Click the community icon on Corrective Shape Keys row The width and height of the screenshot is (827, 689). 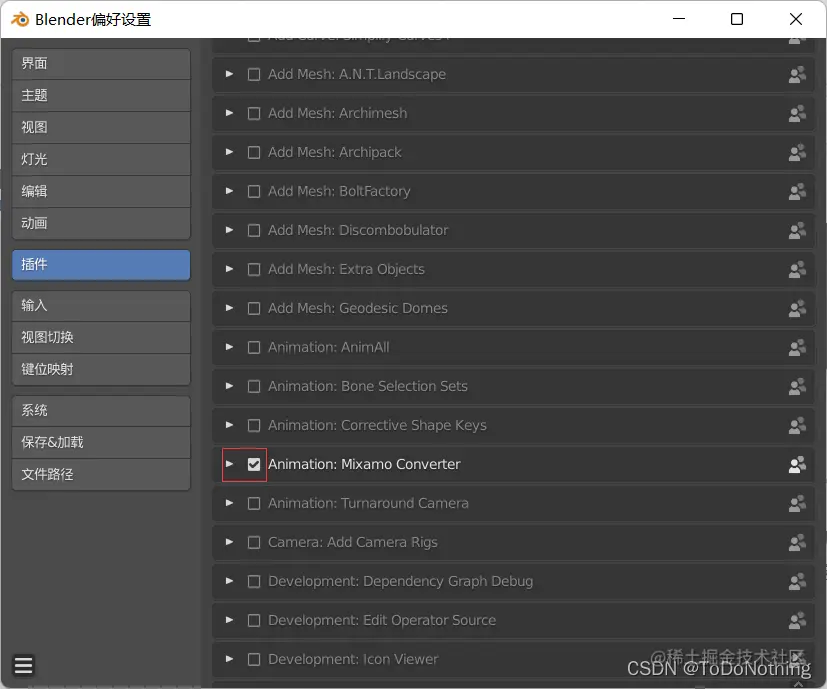797,426
